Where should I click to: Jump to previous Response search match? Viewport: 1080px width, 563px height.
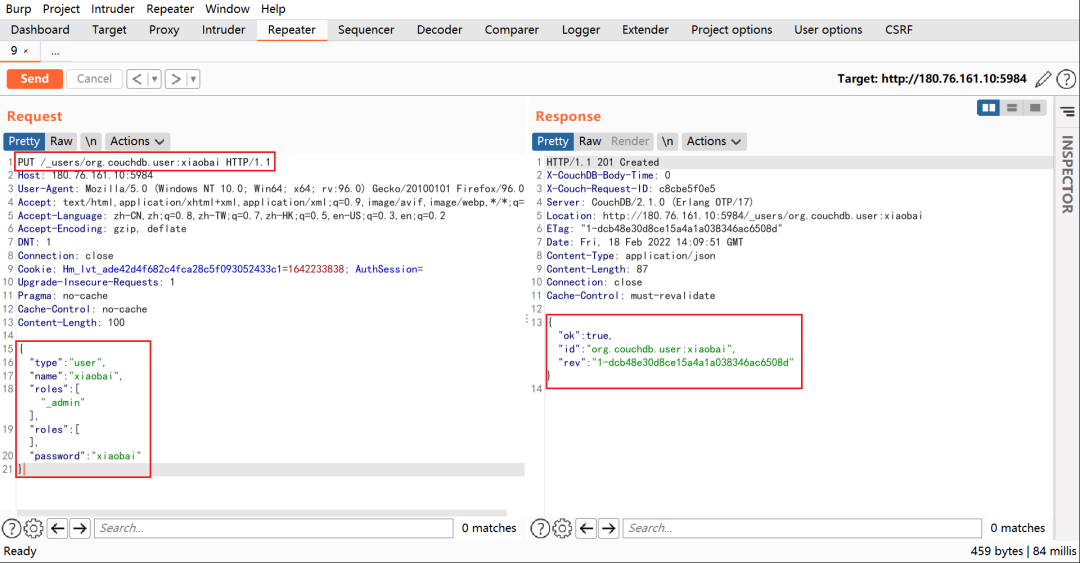coord(586,529)
